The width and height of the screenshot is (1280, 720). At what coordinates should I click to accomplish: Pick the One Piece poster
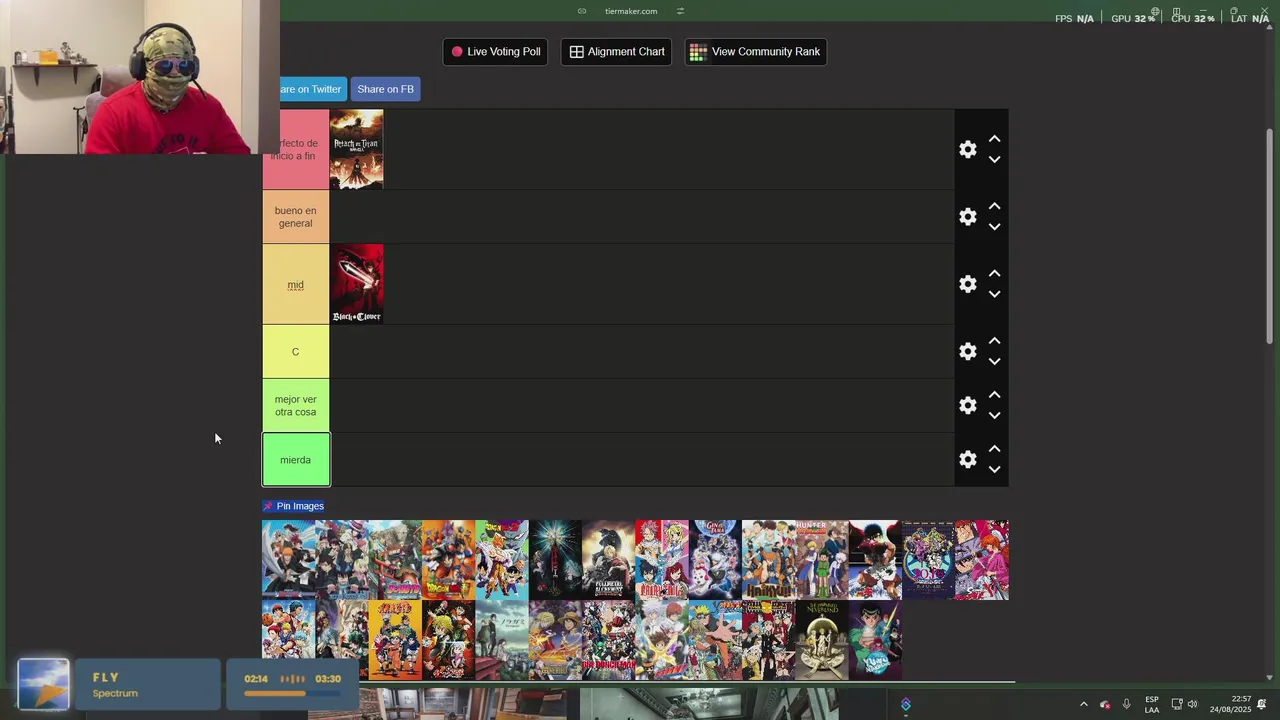pos(555,640)
